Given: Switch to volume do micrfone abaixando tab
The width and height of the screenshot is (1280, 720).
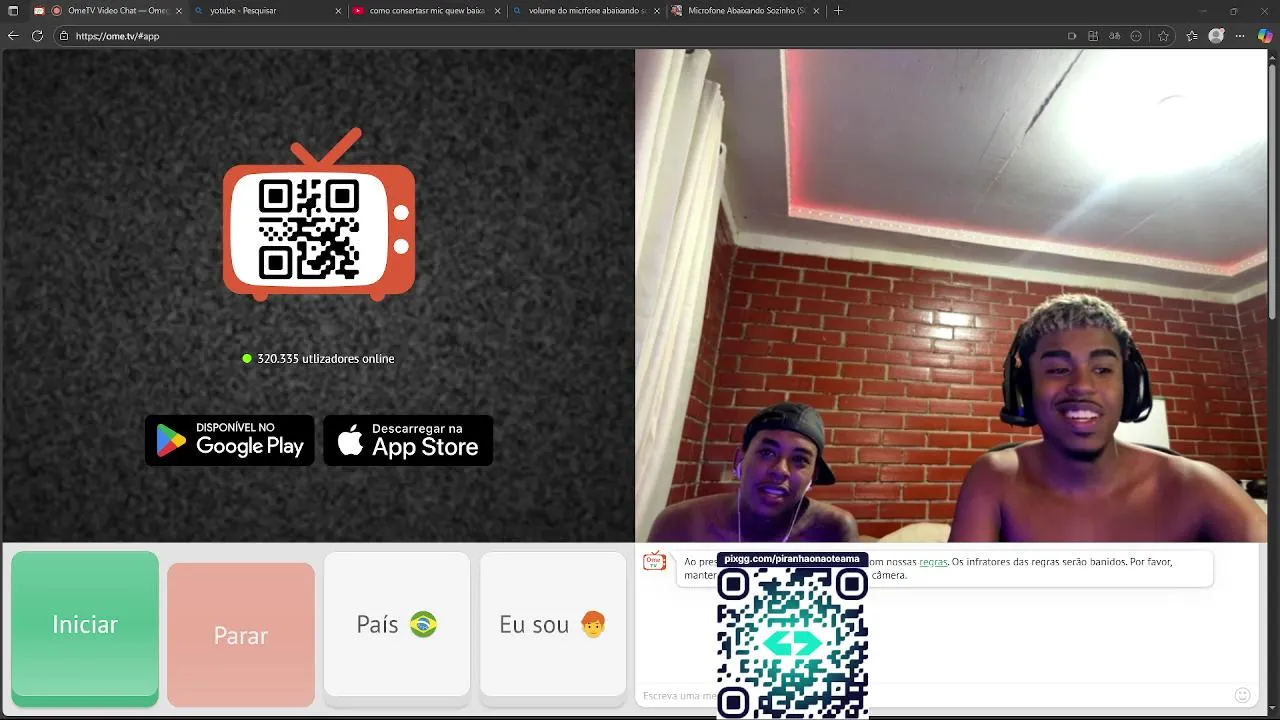Looking at the screenshot, I should 587,11.
